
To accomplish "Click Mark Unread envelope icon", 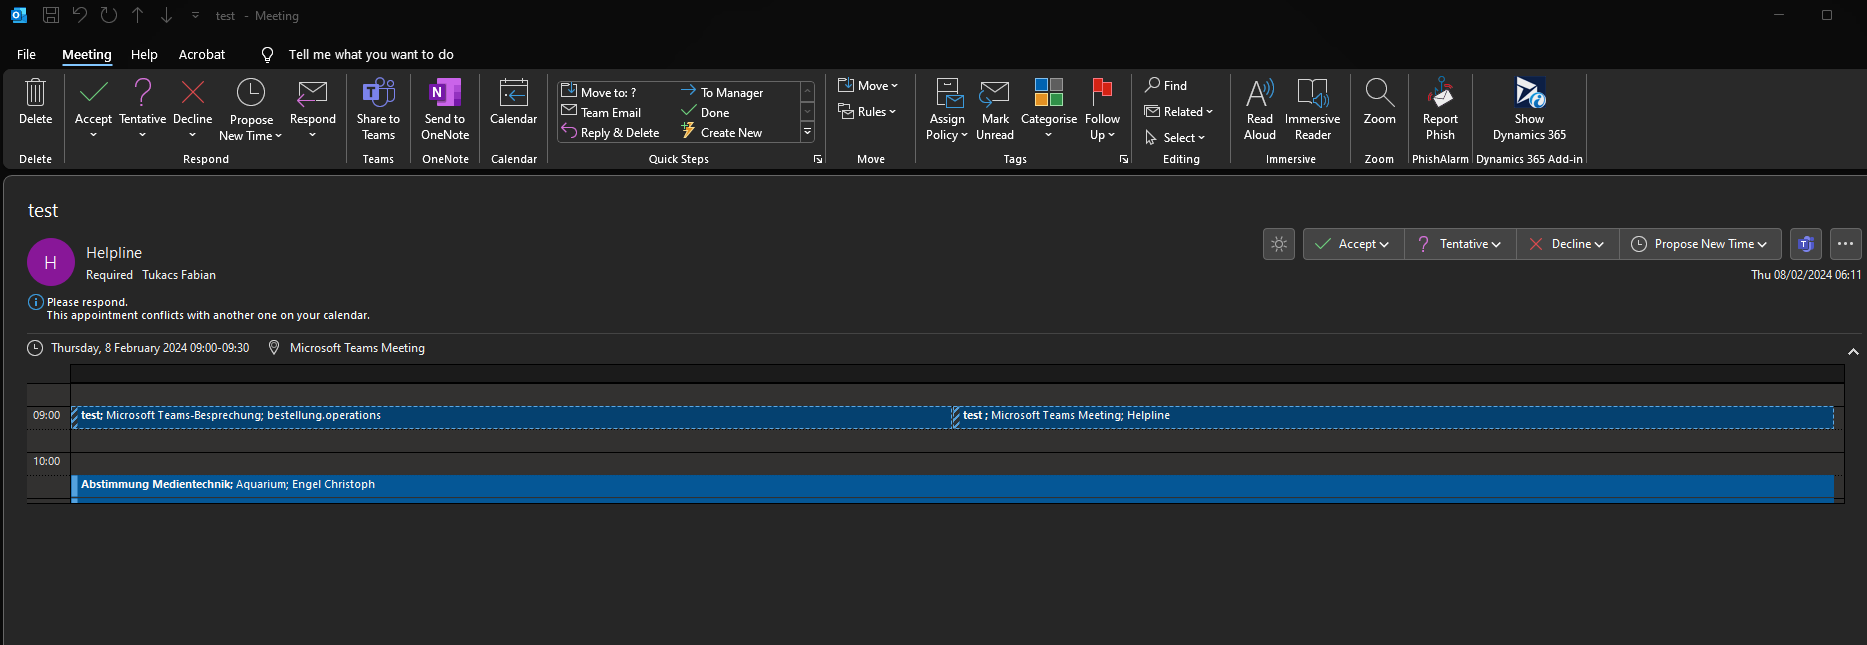I will point(994,93).
